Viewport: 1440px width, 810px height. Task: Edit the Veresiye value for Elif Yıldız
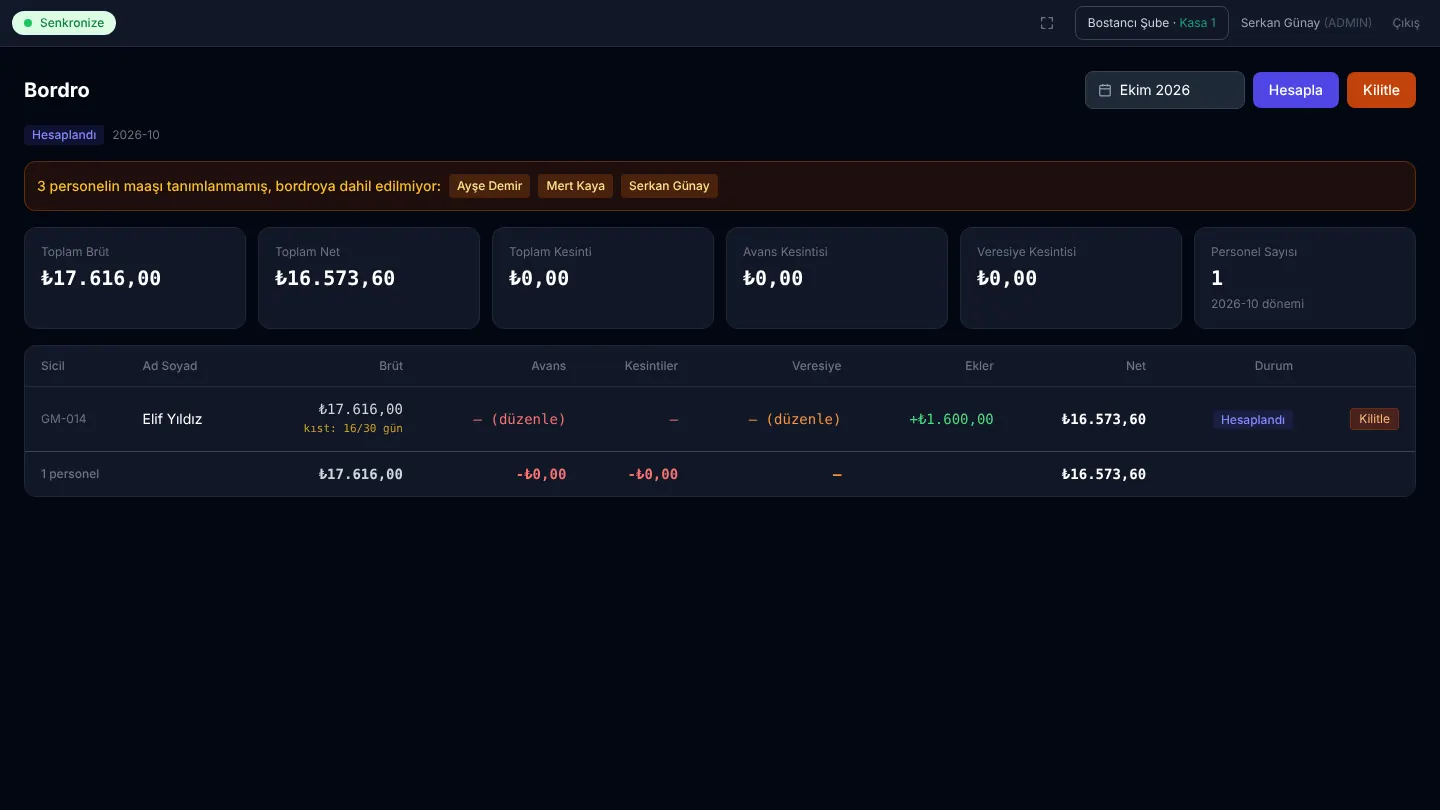pyautogui.click(x=795, y=419)
